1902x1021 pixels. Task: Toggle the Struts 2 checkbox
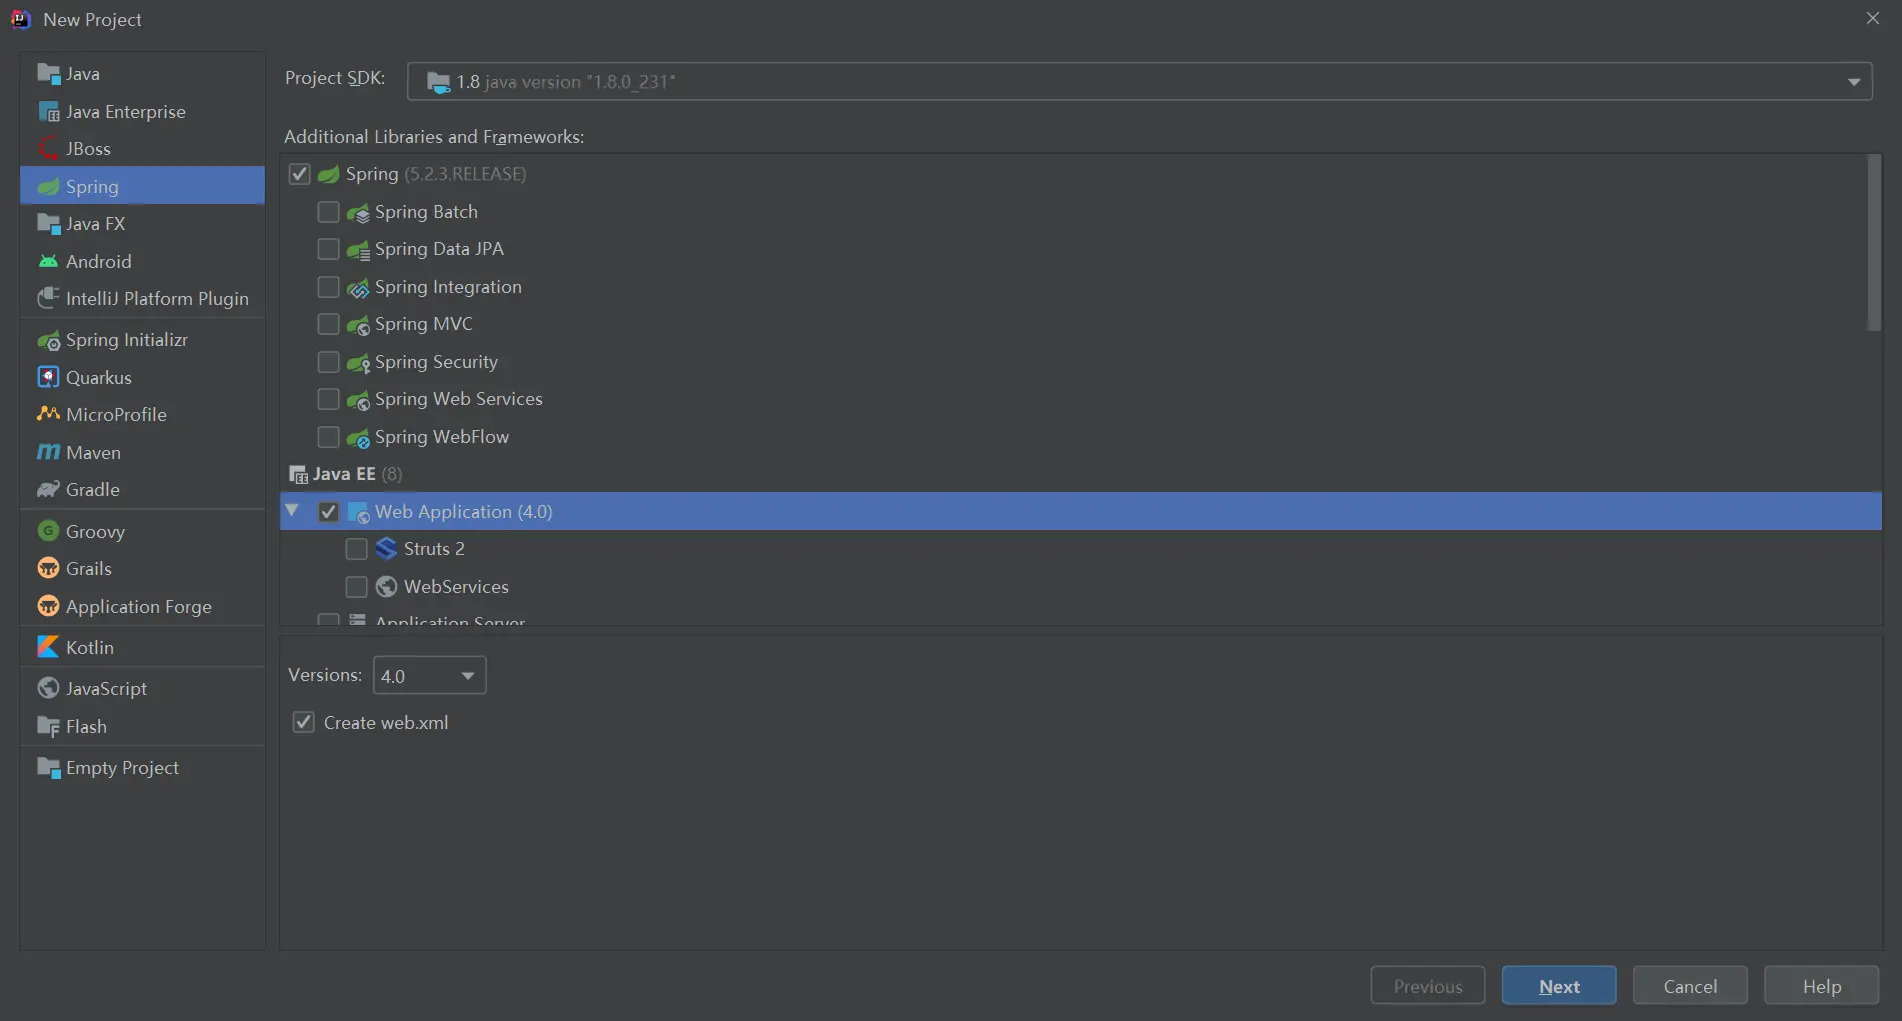pyautogui.click(x=356, y=549)
